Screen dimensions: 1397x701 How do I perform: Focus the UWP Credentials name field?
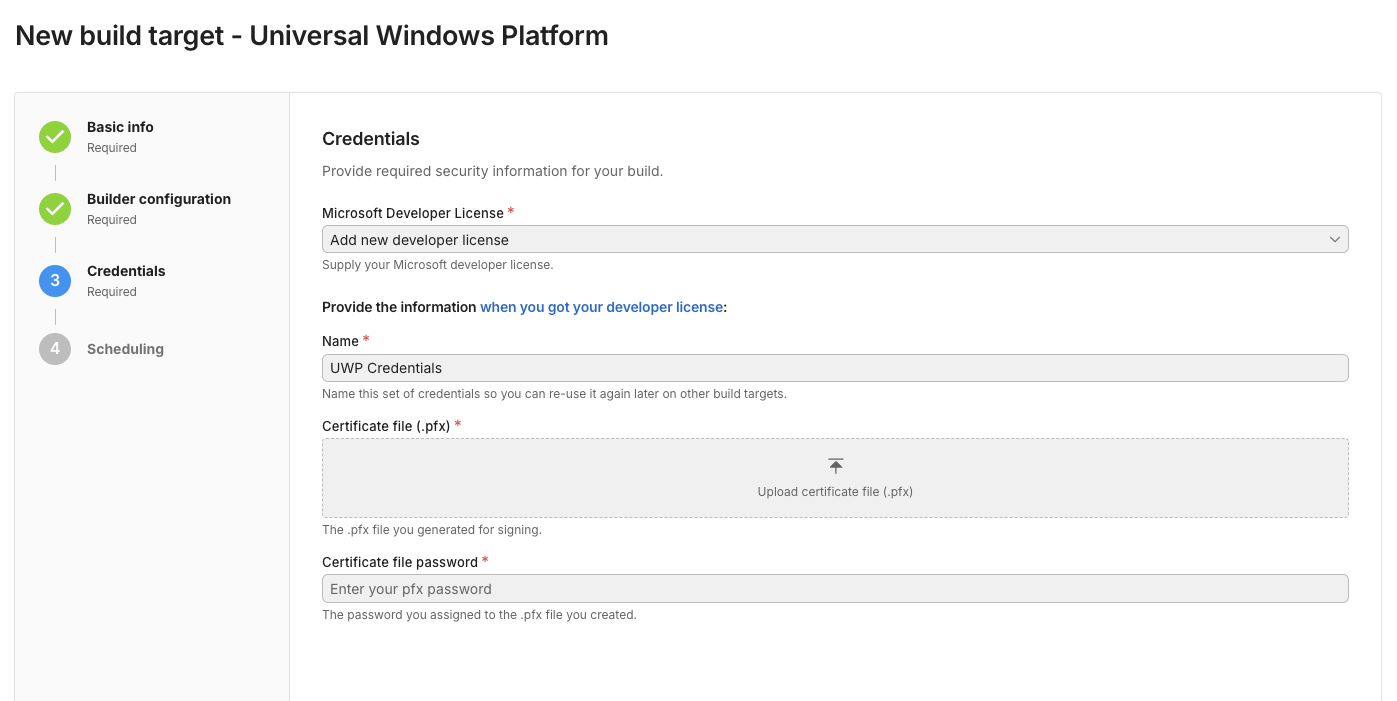[835, 367]
